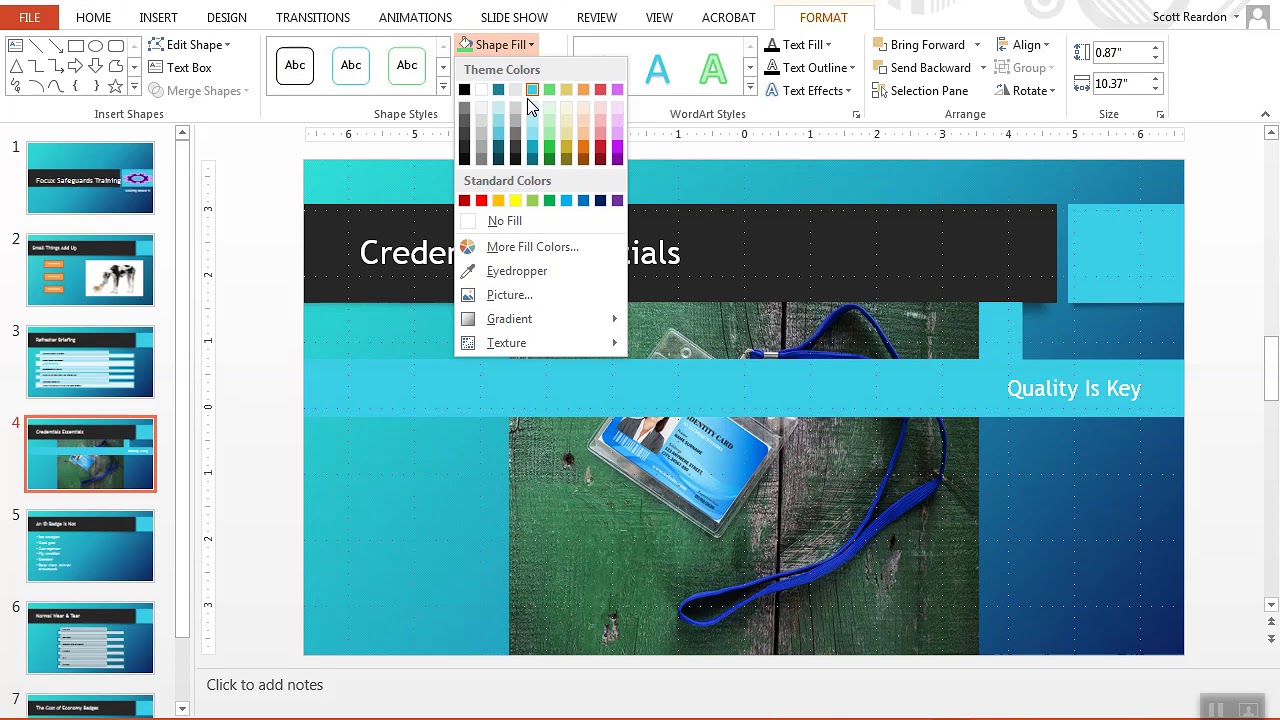The image size is (1280, 720).
Task: Open the Selection Pane
Action: click(920, 91)
